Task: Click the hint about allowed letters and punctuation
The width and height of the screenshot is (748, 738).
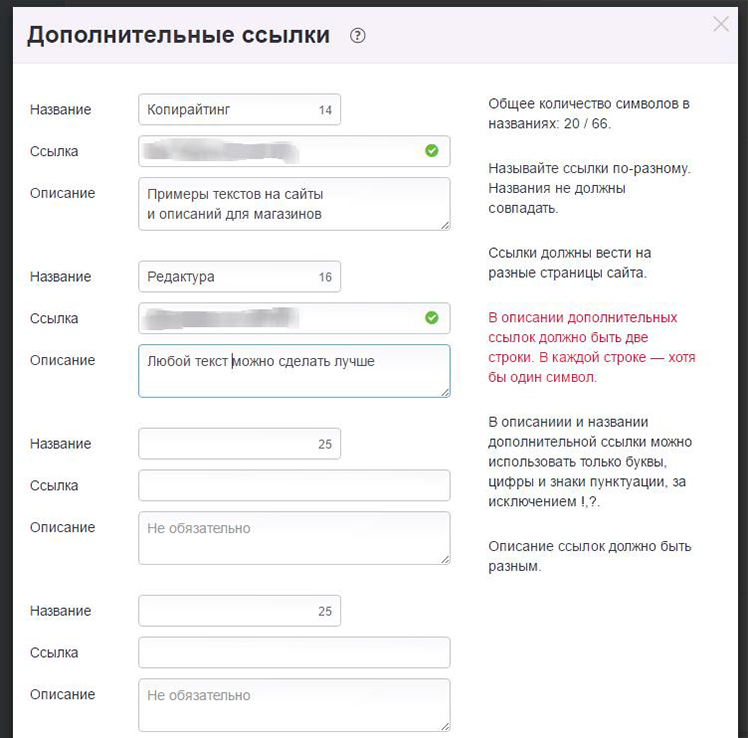Action: point(590,462)
